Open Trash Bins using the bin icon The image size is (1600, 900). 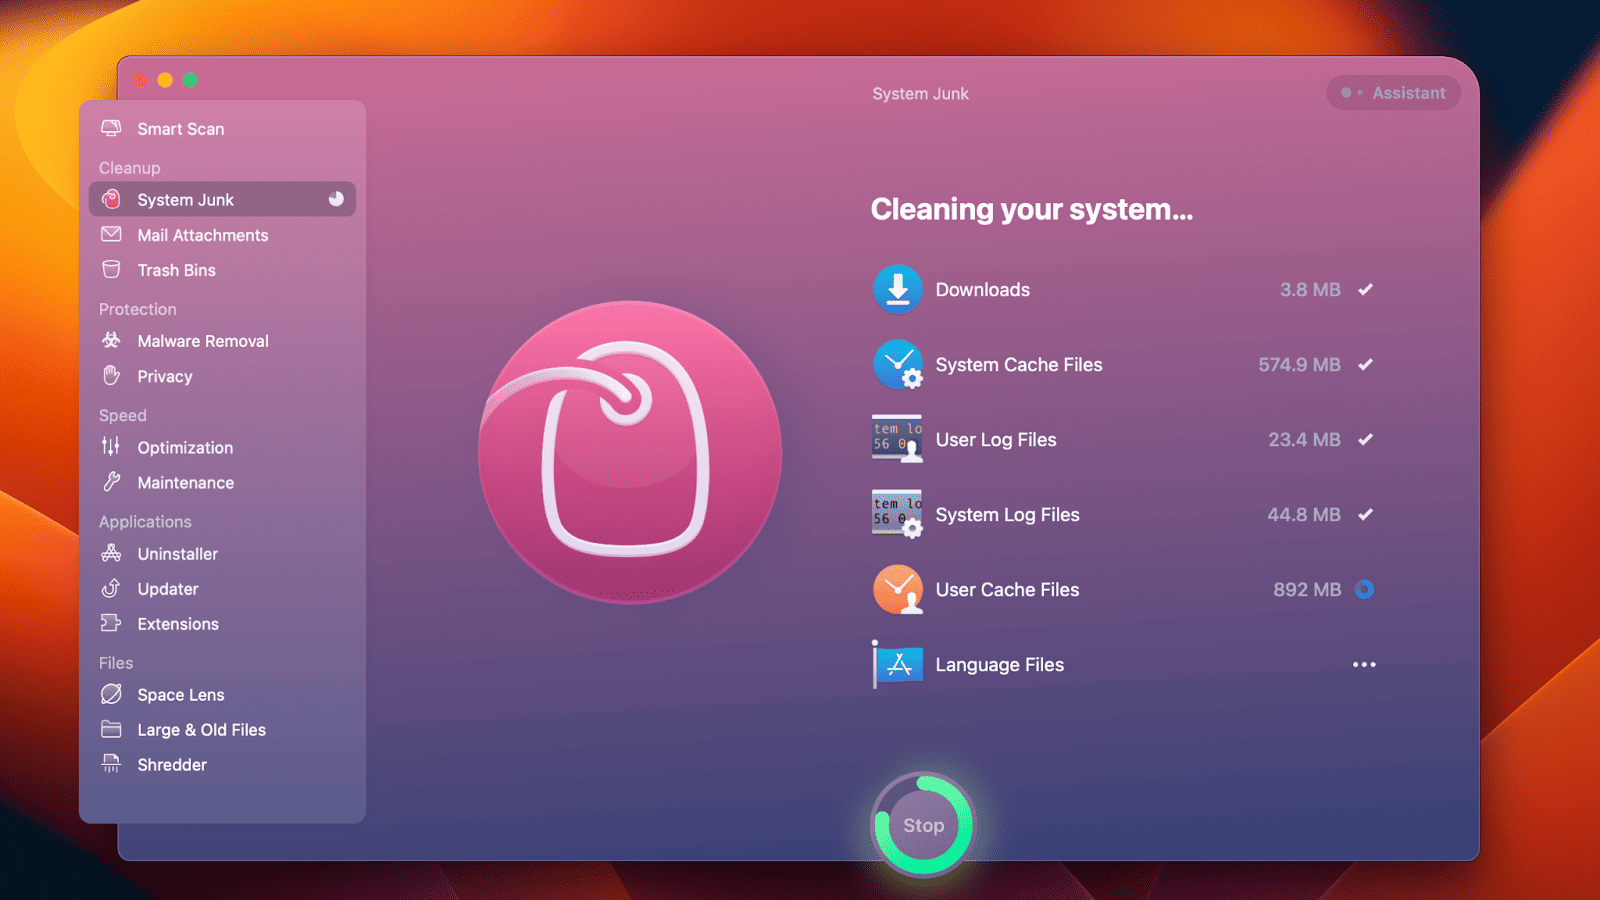click(111, 269)
